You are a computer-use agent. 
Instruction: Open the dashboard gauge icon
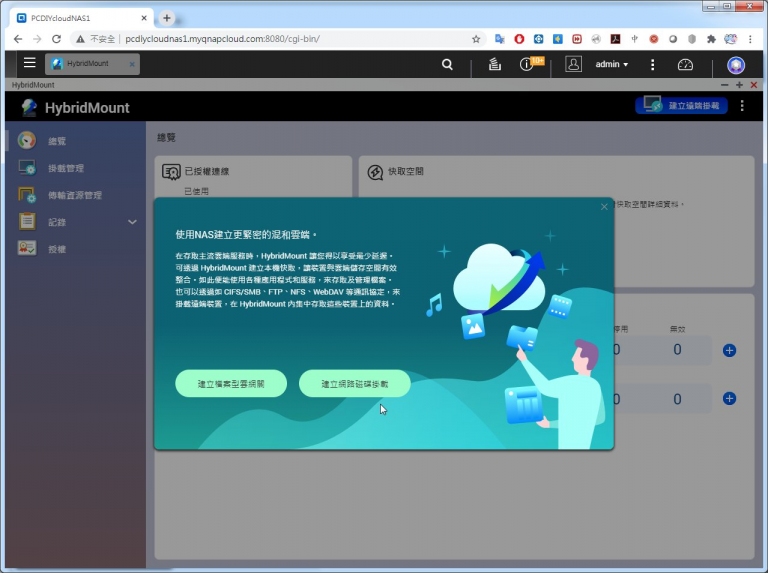click(685, 64)
